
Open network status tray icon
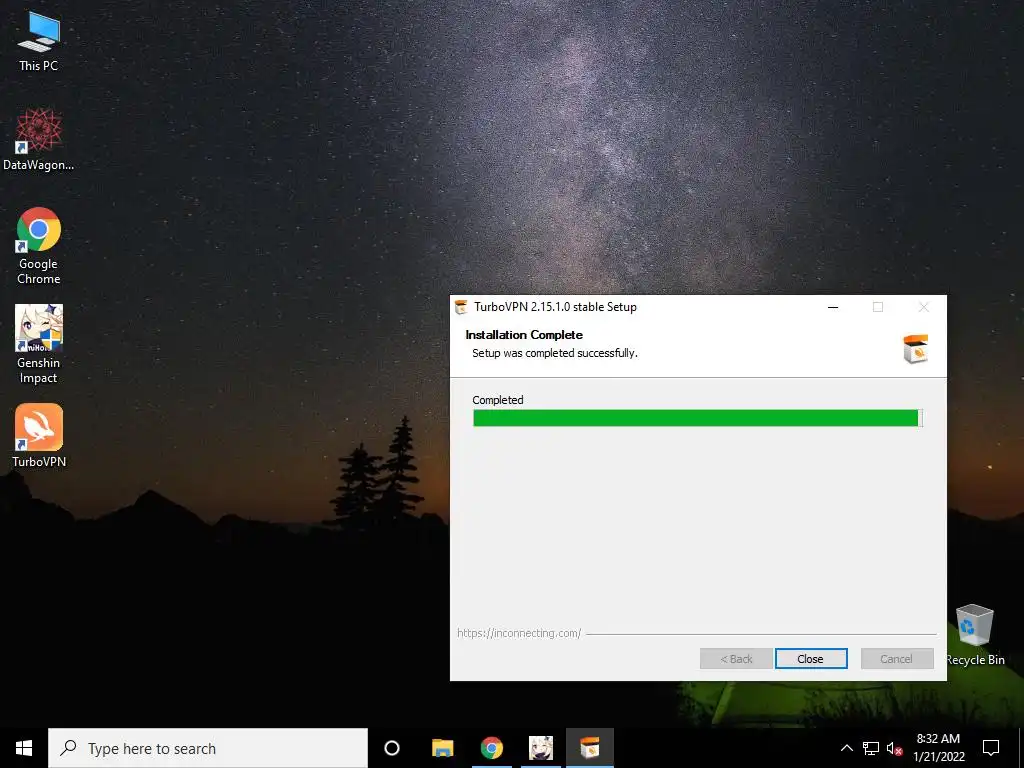[x=871, y=748]
